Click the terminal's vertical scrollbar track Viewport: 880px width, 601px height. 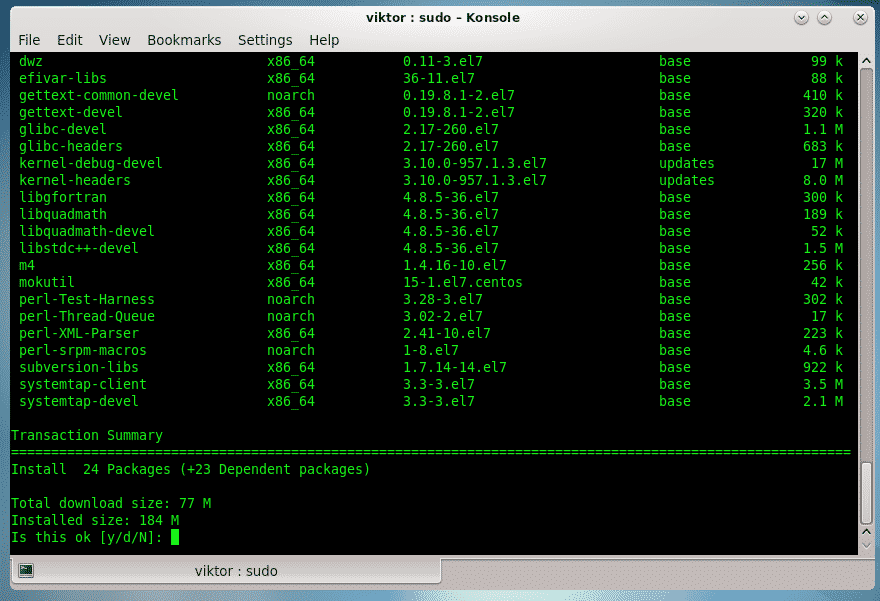865,300
